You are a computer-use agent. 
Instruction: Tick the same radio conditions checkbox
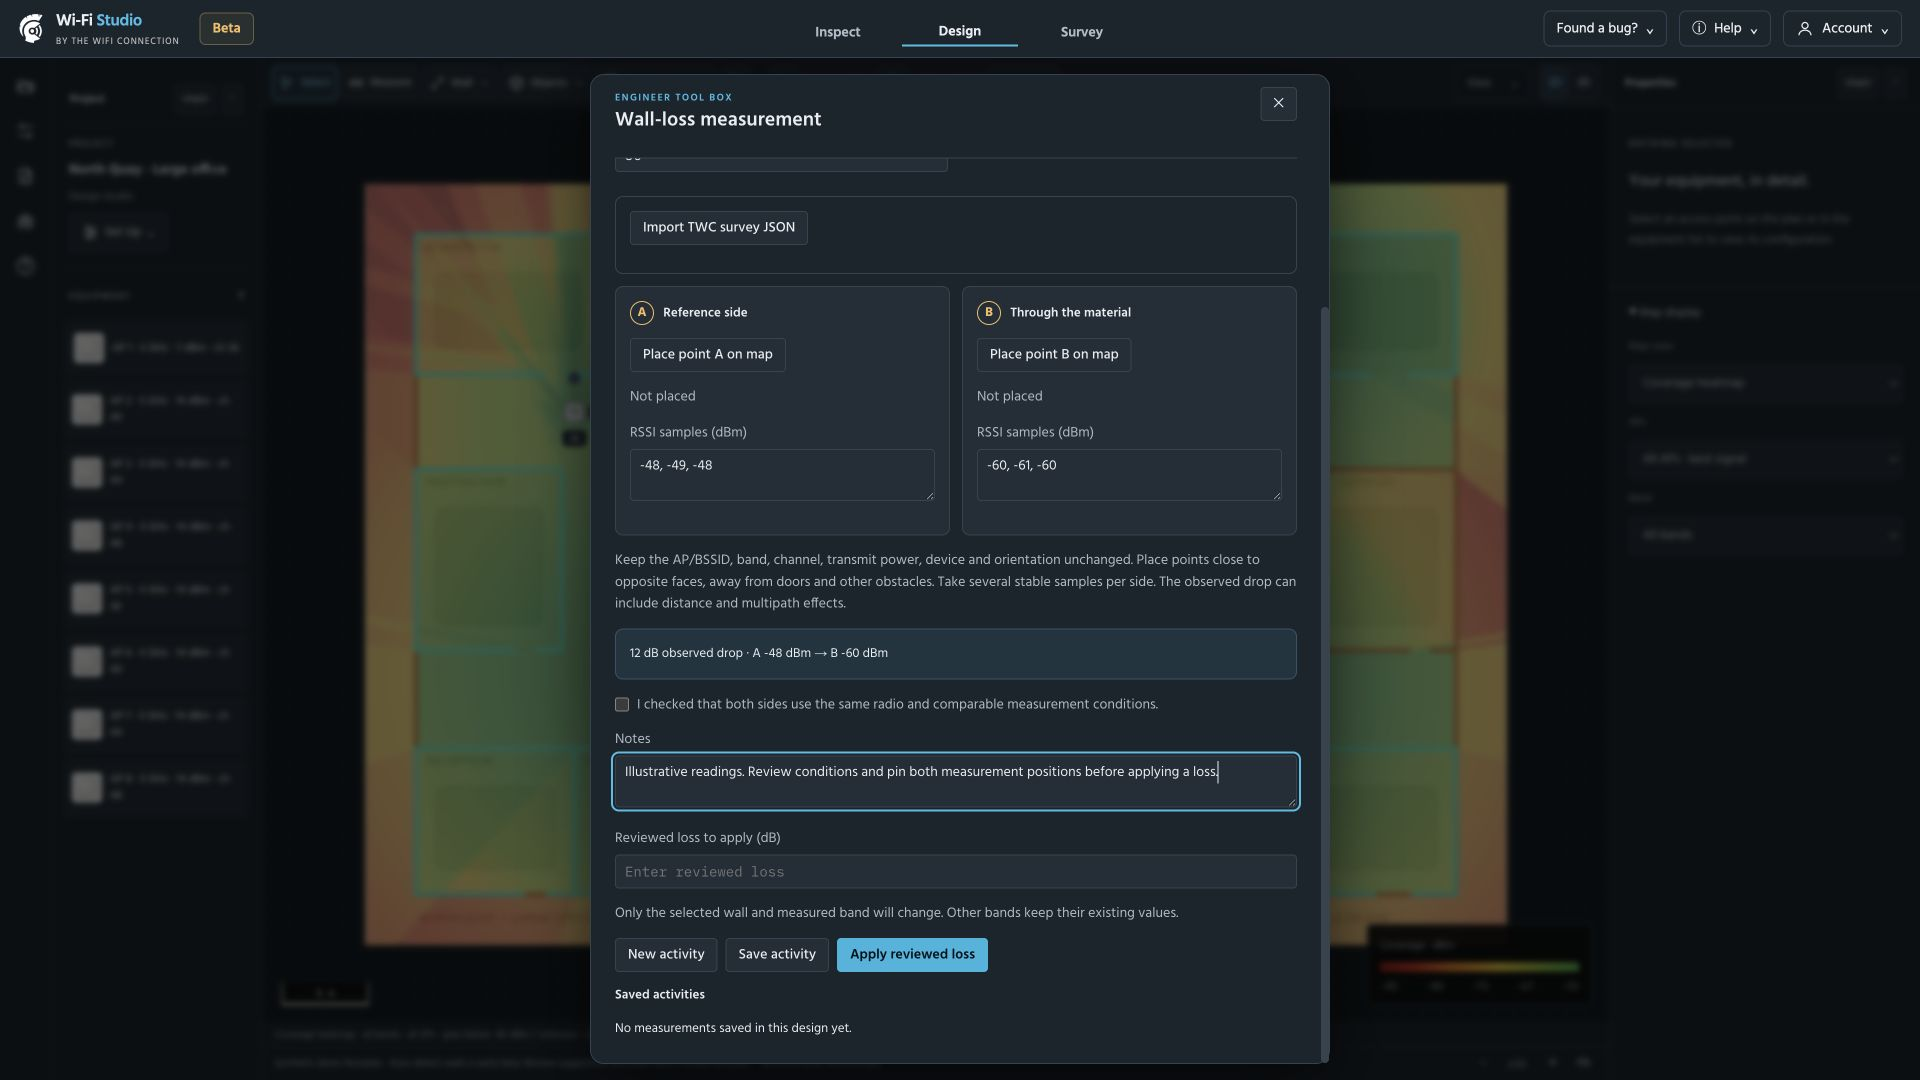tap(622, 705)
